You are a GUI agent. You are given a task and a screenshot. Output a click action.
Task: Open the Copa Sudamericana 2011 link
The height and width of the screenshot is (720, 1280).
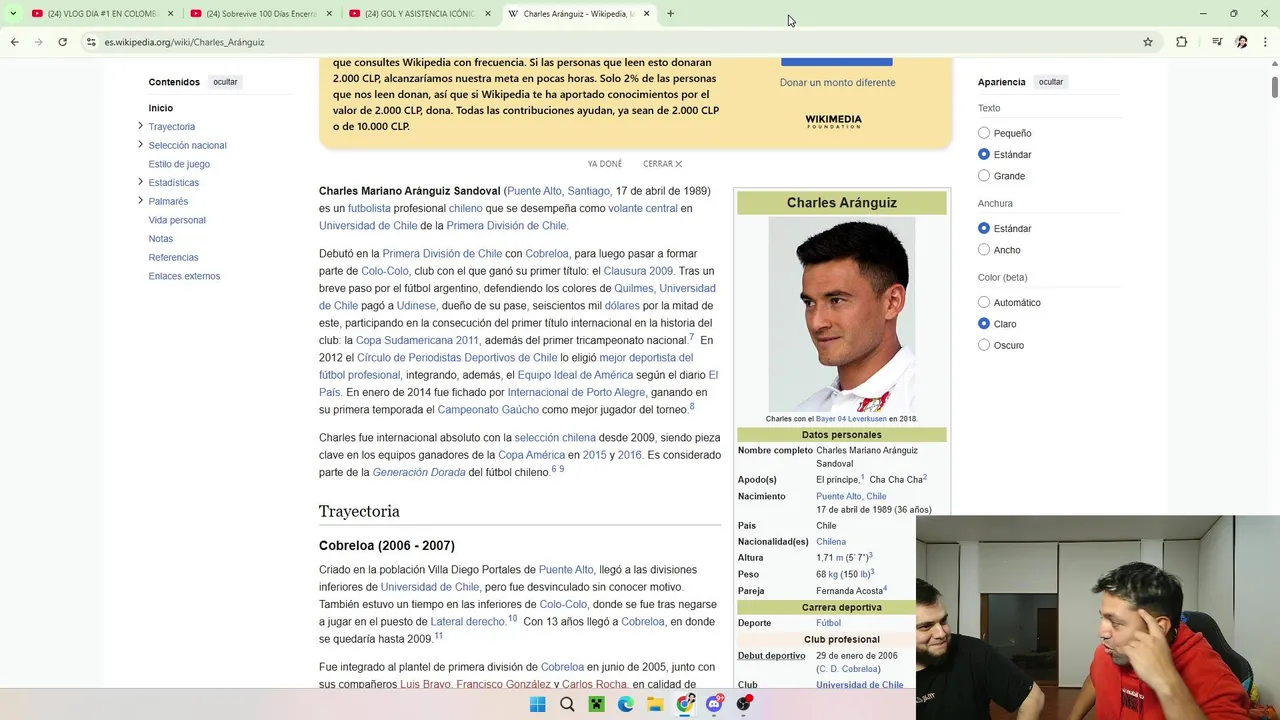[417, 340]
